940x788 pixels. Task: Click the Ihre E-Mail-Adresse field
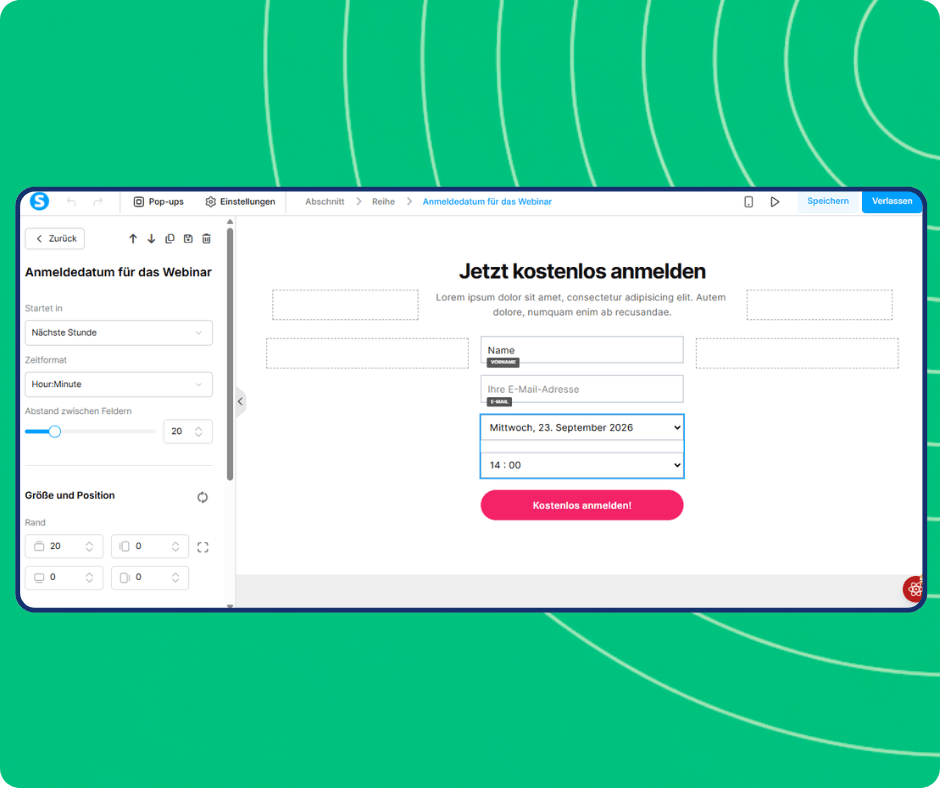tap(582, 389)
